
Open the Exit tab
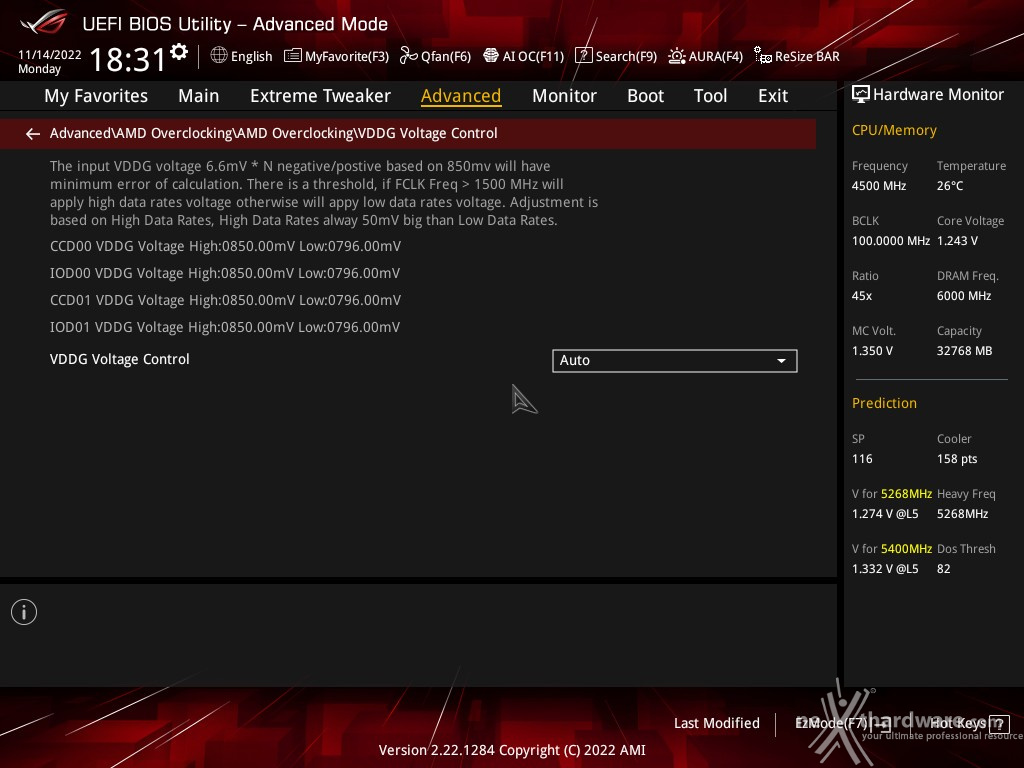click(773, 96)
